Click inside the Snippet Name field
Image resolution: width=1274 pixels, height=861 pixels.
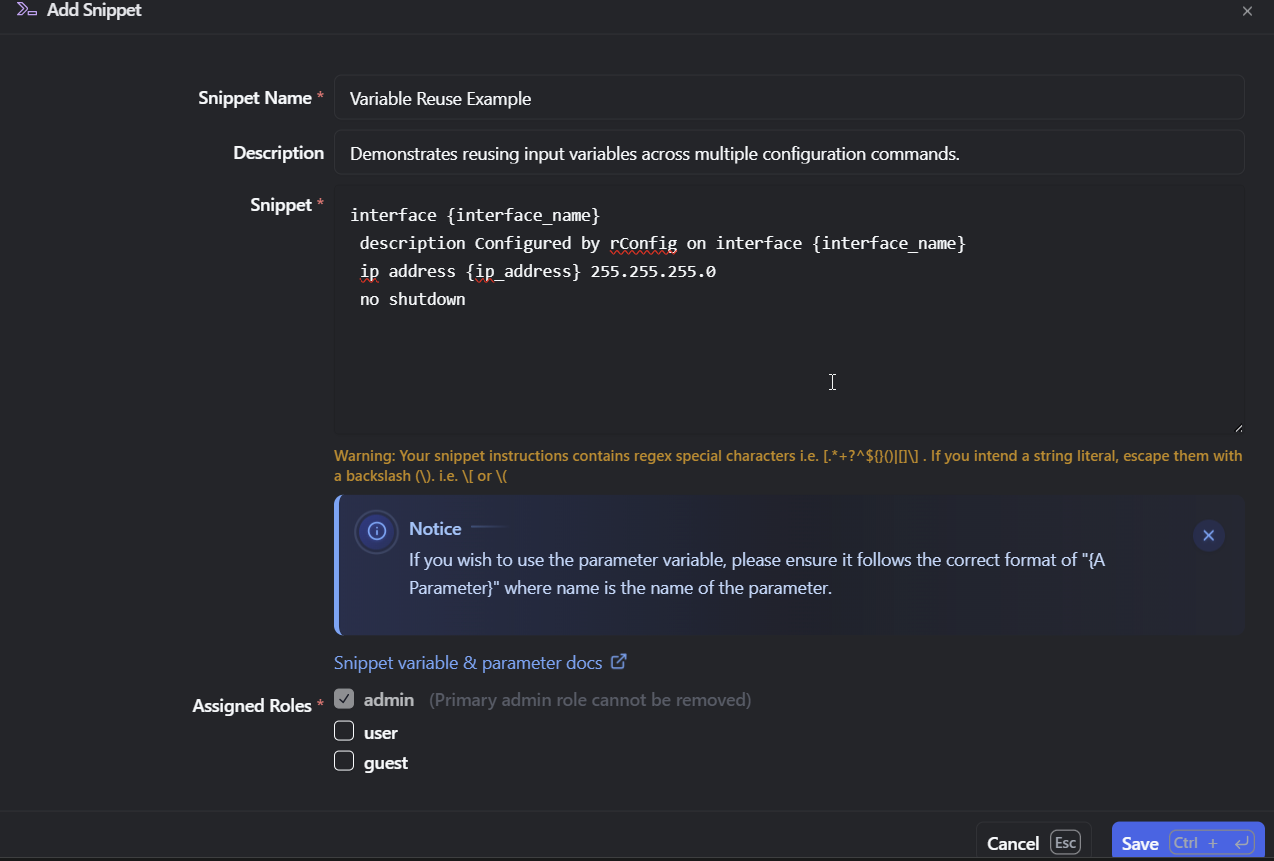[x=700, y=97]
